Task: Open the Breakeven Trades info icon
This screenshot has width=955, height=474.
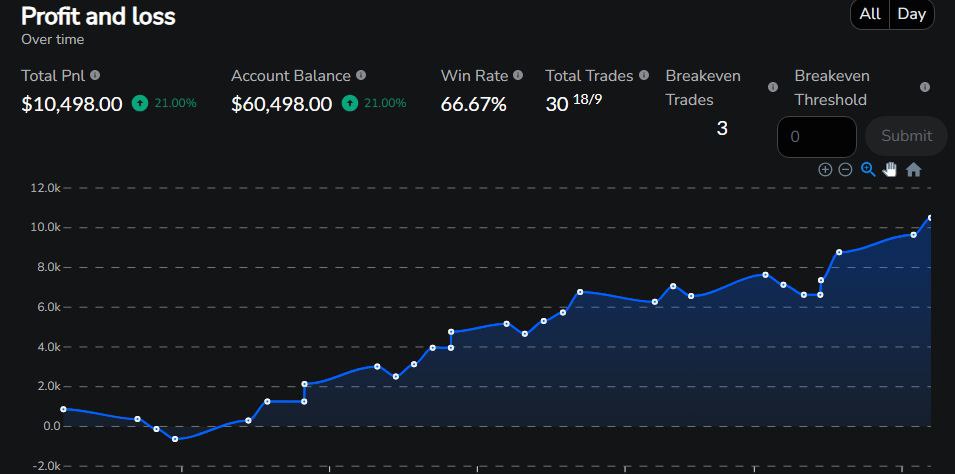Action: [773, 87]
